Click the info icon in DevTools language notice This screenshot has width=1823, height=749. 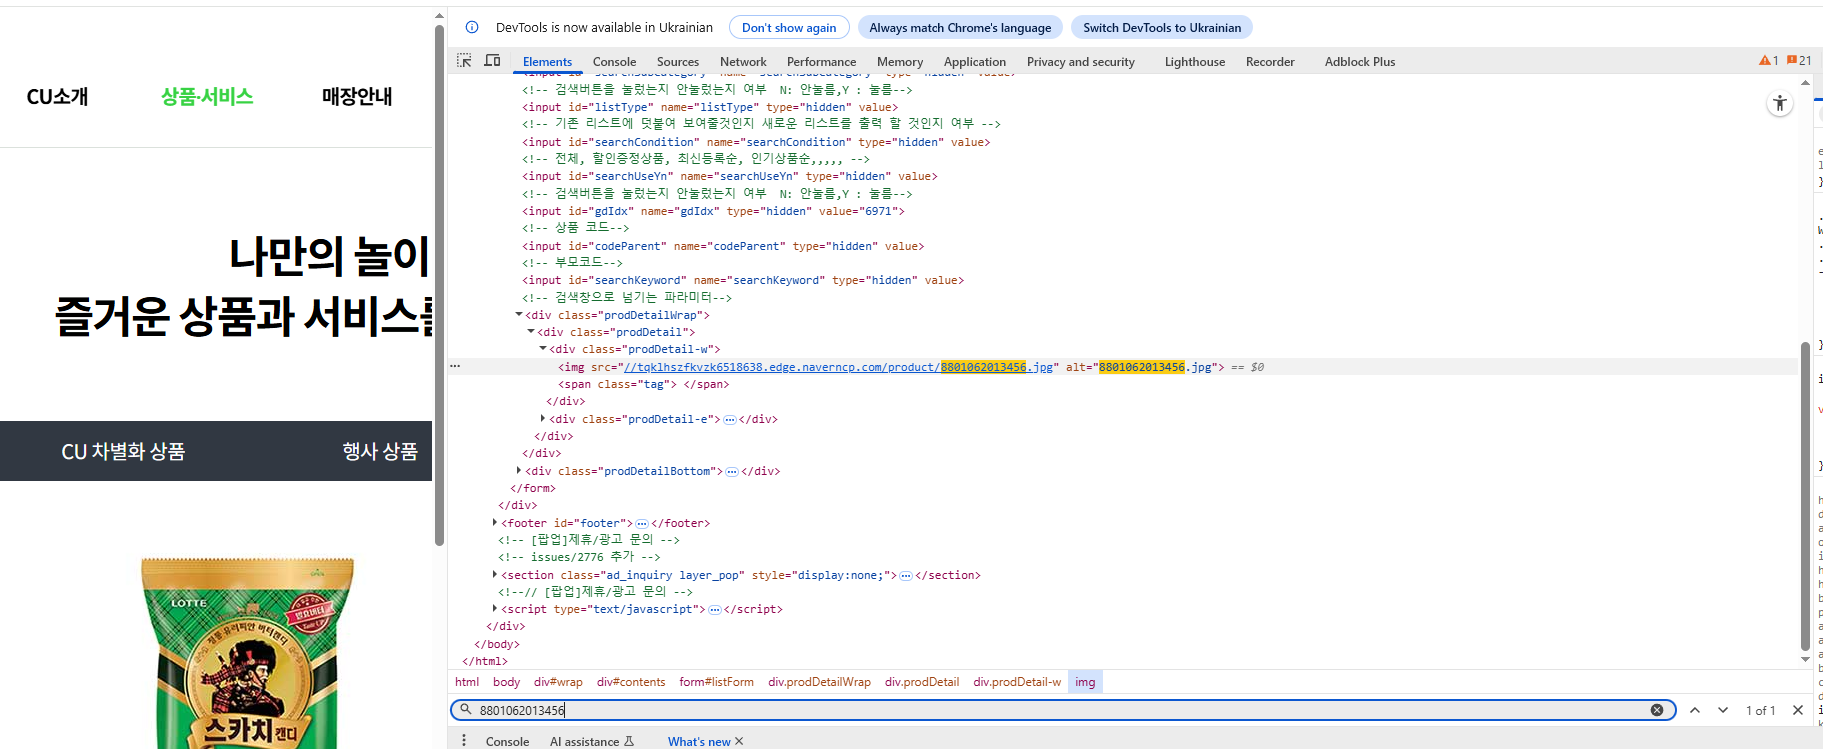click(x=472, y=27)
